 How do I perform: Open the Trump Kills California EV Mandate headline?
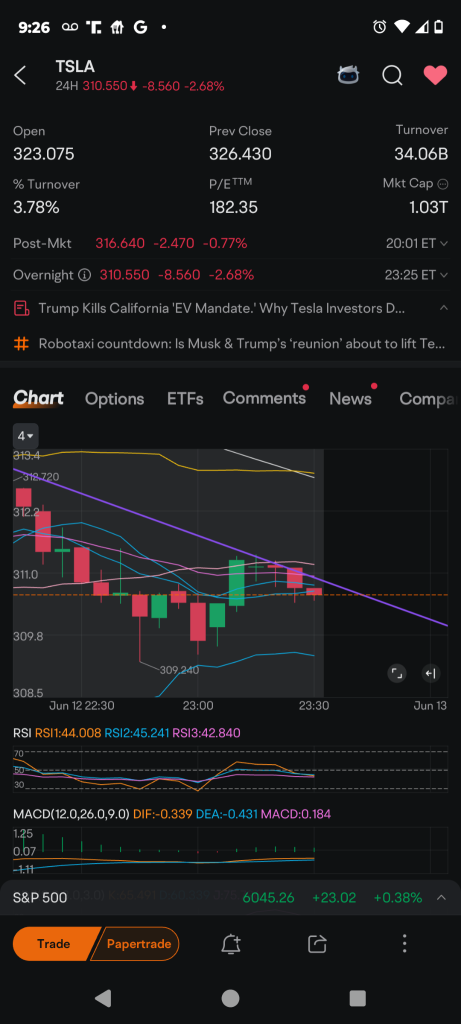tap(222, 308)
